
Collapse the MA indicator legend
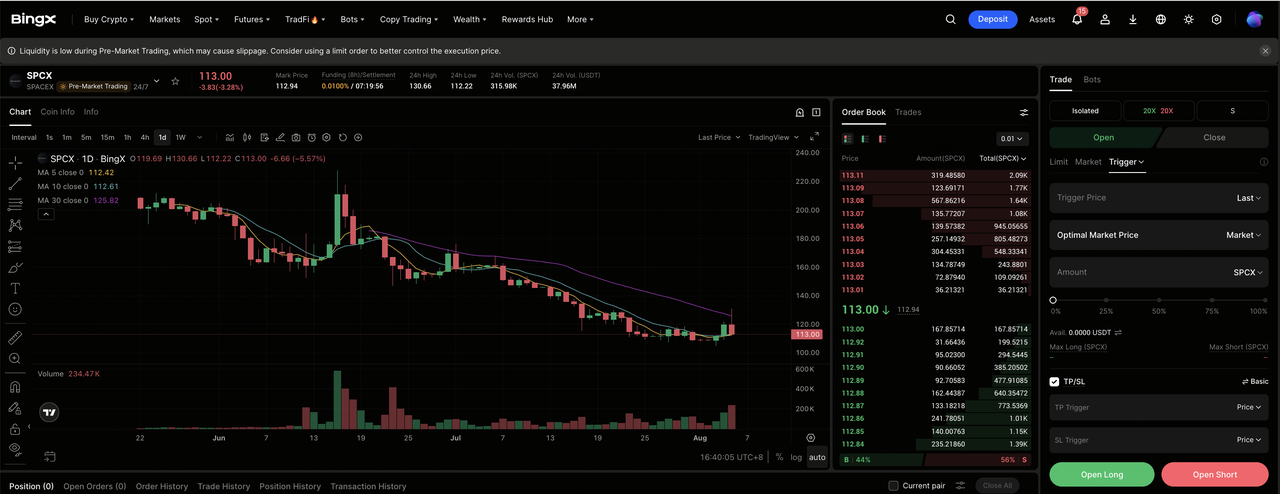pyautogui.click(x=45, y=213)
